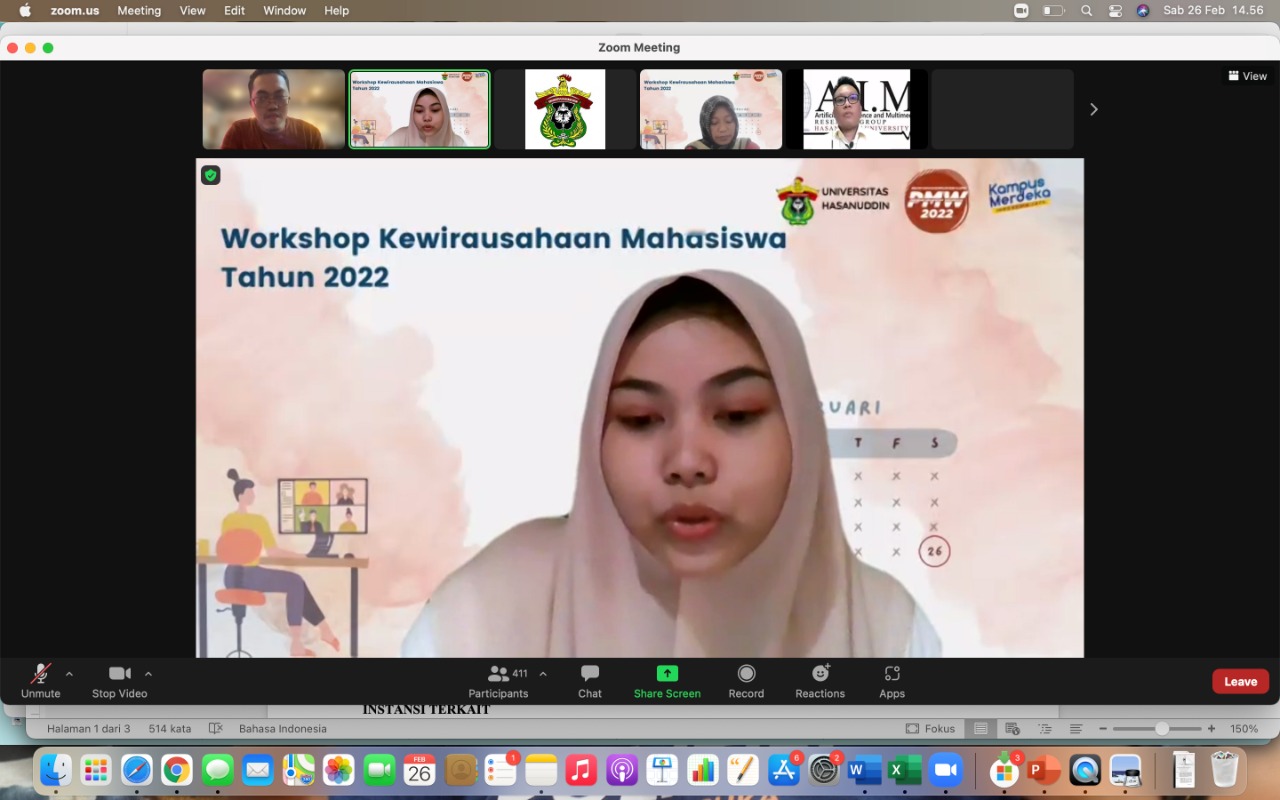Open PowerPoint from the Dock
Viewport: 1280px width, 800px height.
1044,770
